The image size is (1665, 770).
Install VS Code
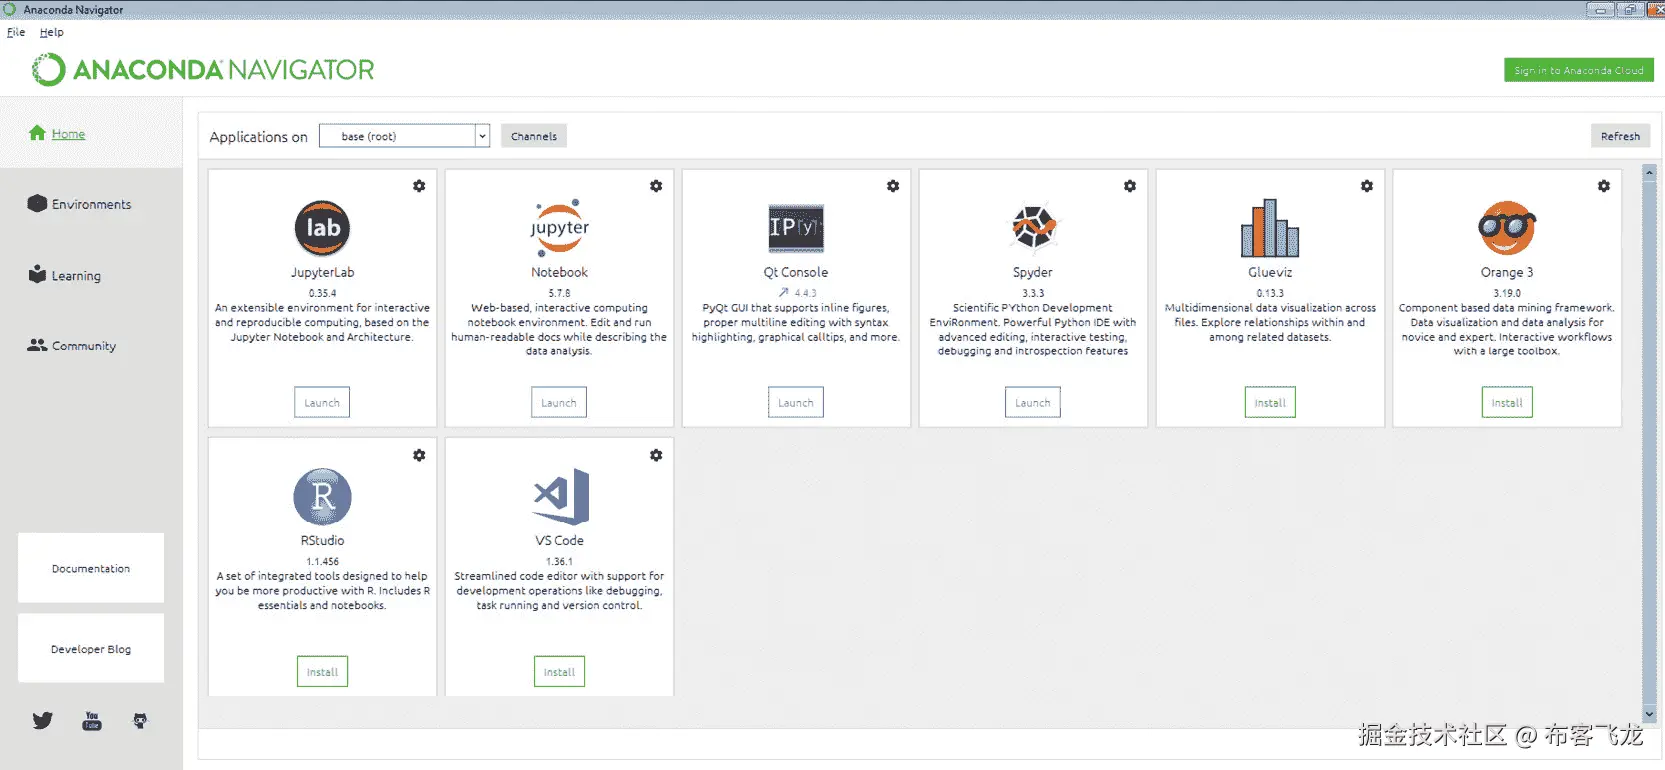(559, 671)
